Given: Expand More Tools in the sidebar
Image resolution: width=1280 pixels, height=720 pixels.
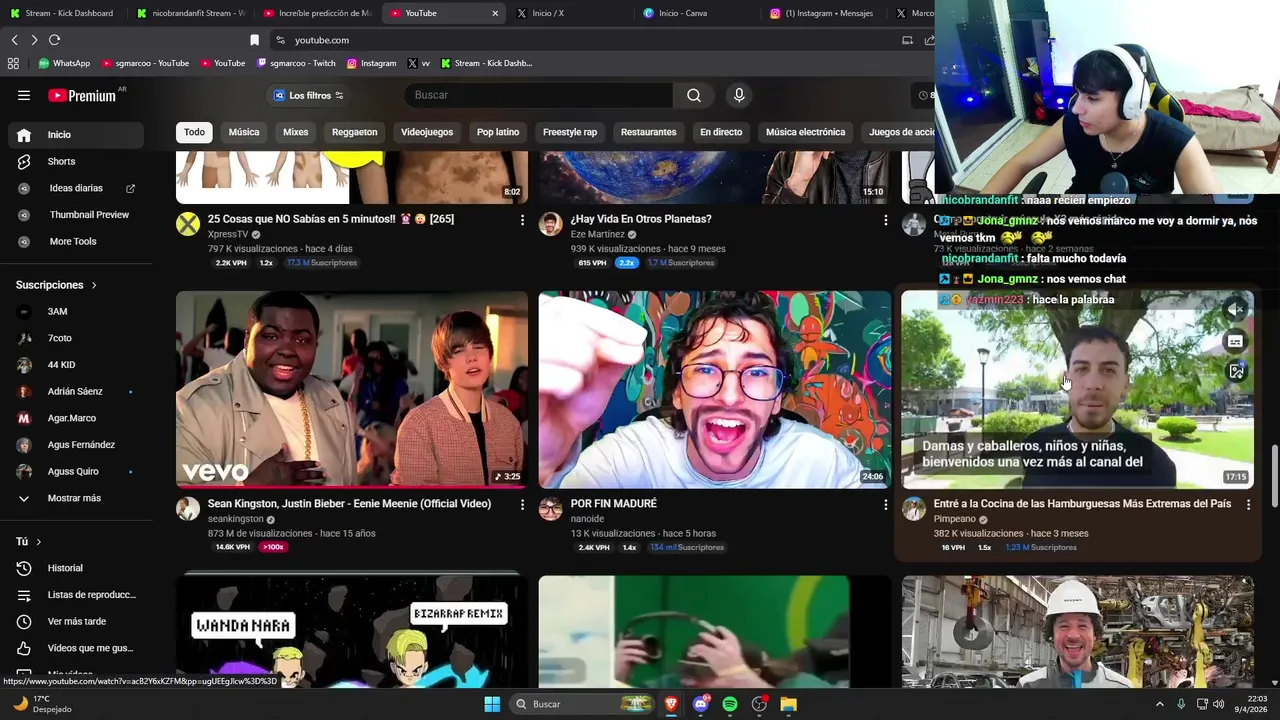Looking at the screenshot, I should click(76, 241).
